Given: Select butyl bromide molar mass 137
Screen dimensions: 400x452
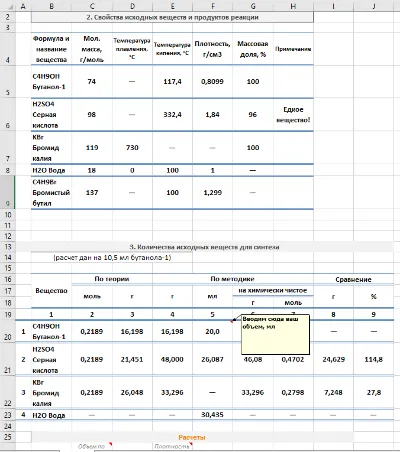Looking at the screenshot, I should point(92,192).
